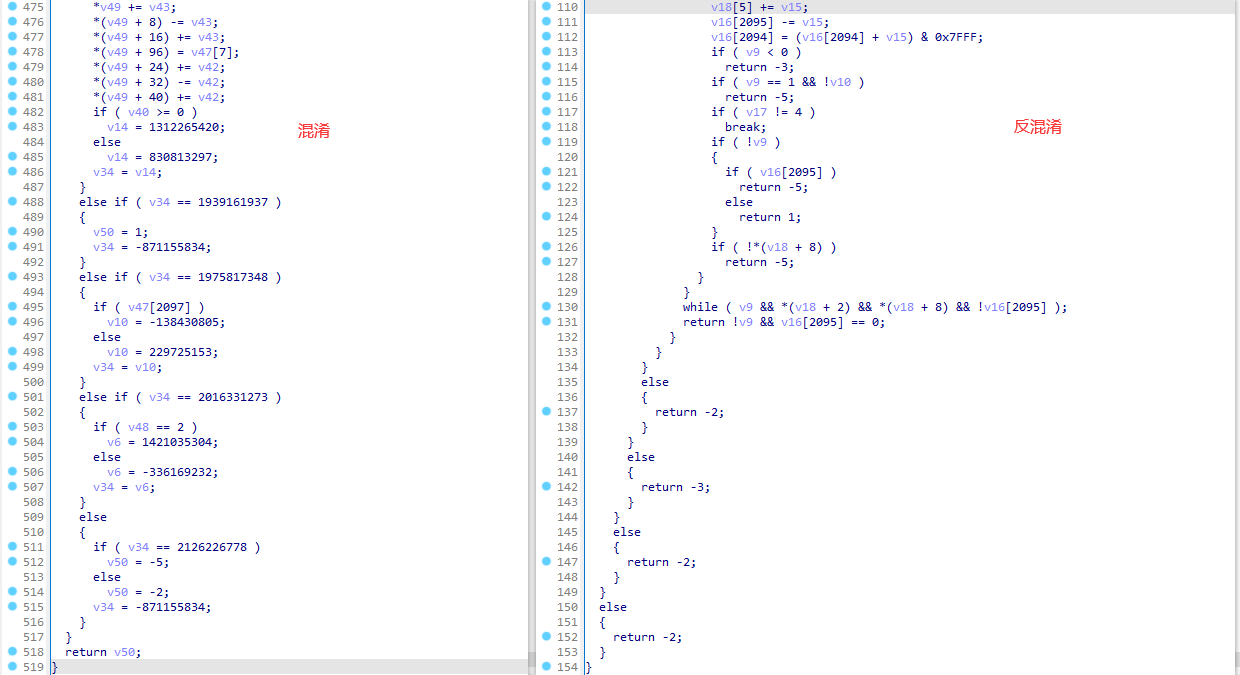Click the condition 'if ( v48 == 2 )'

145,427
